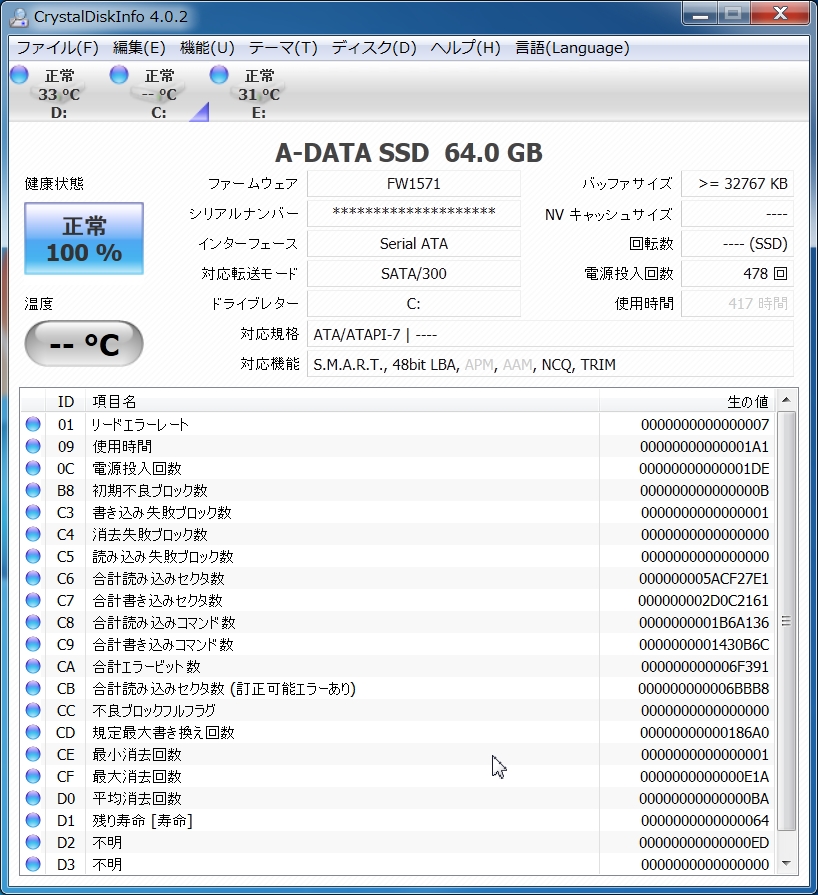
Task: Open the 機能(U) menu
Action: pyautogui.click(x=207, y=48)
